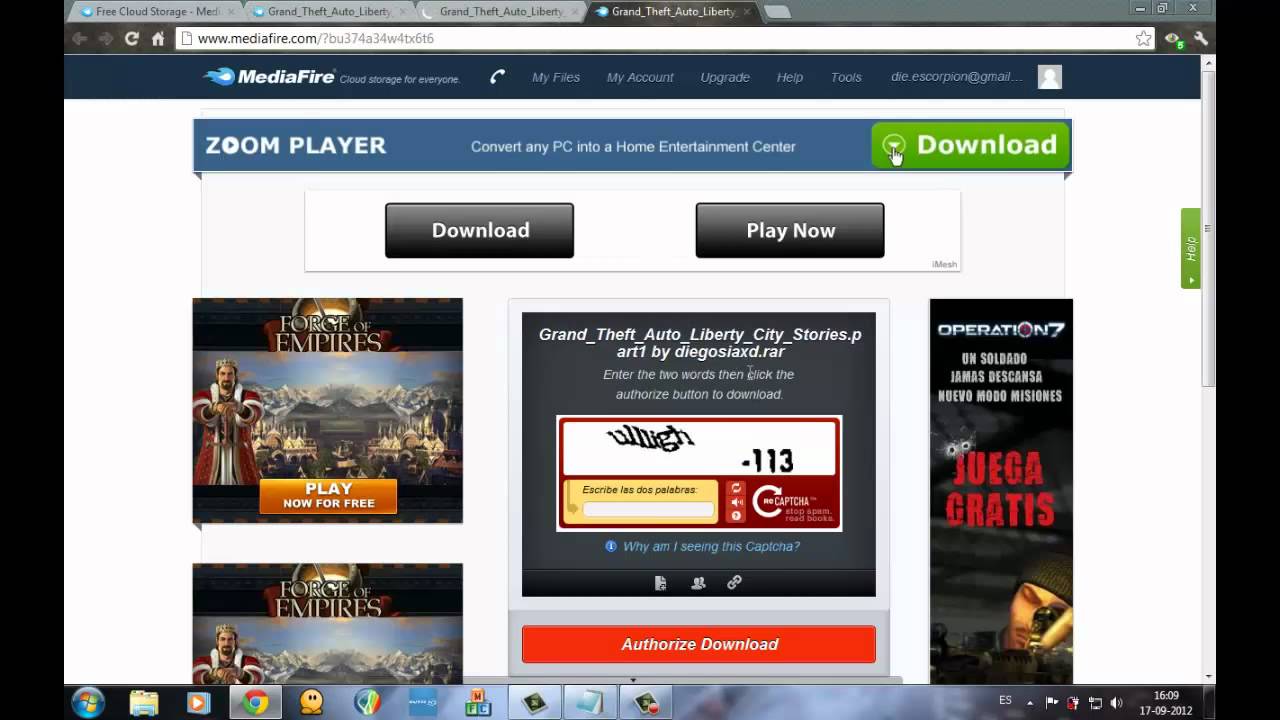This screenshot has height=720, width=1280.
Task: Click the network icon in the system tray
Action: [1095, 703]
